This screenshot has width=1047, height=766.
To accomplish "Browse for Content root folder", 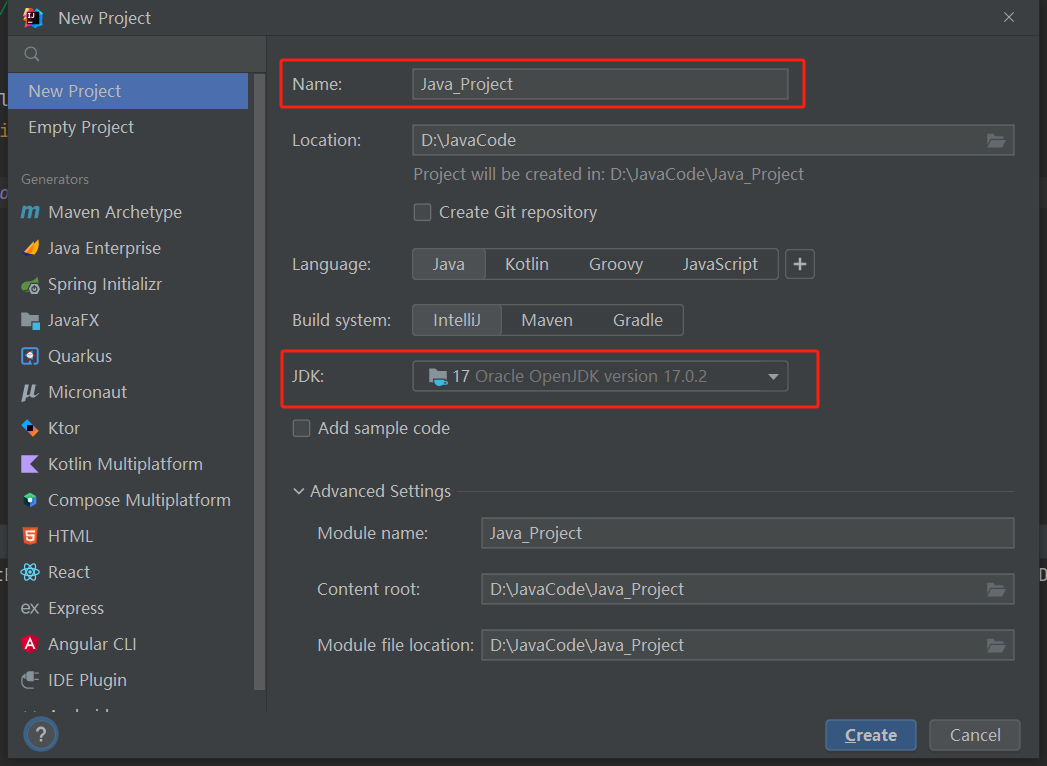I will point(996,590).
